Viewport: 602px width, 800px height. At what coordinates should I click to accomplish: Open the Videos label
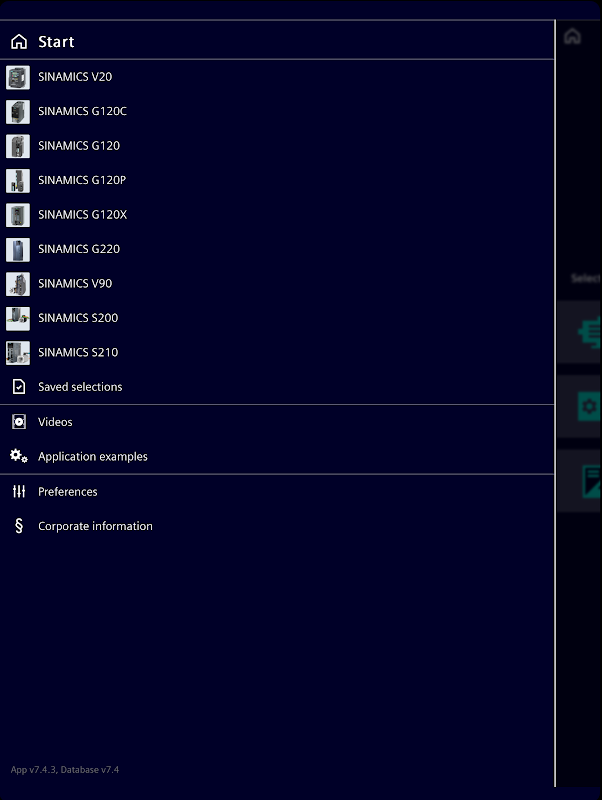[55, 422]
